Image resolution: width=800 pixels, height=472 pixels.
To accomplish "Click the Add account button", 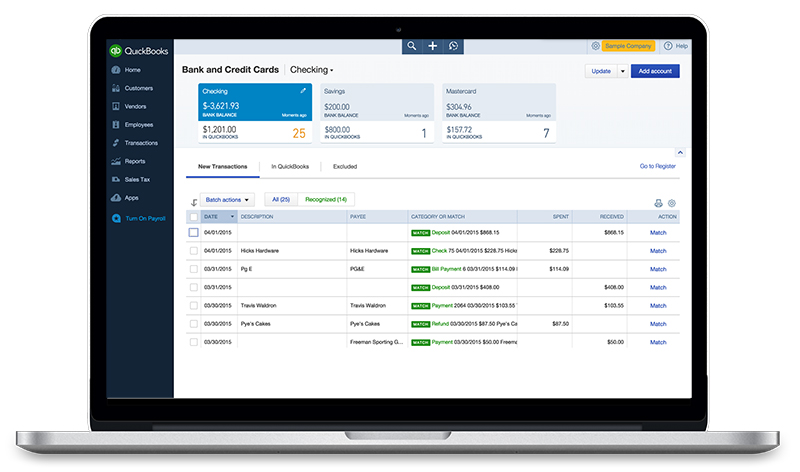I will pos(655,71).
